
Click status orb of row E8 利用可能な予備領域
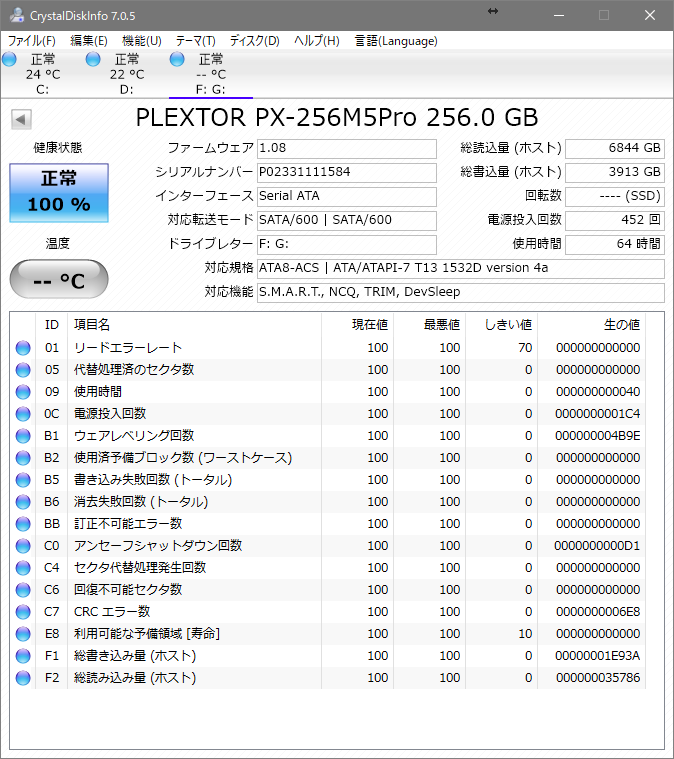(23, 634)
